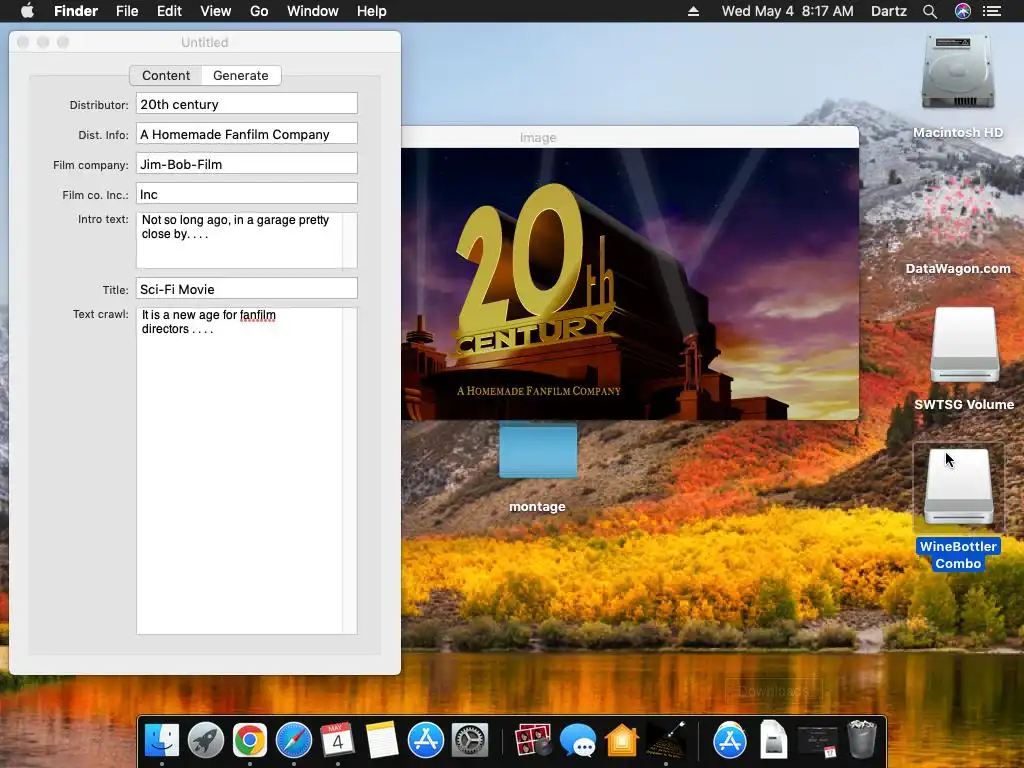The height and width of the screenshot is (768, 1024).
Task: Click the Intro text vertical scrollbar
Action: coord(350,240)
